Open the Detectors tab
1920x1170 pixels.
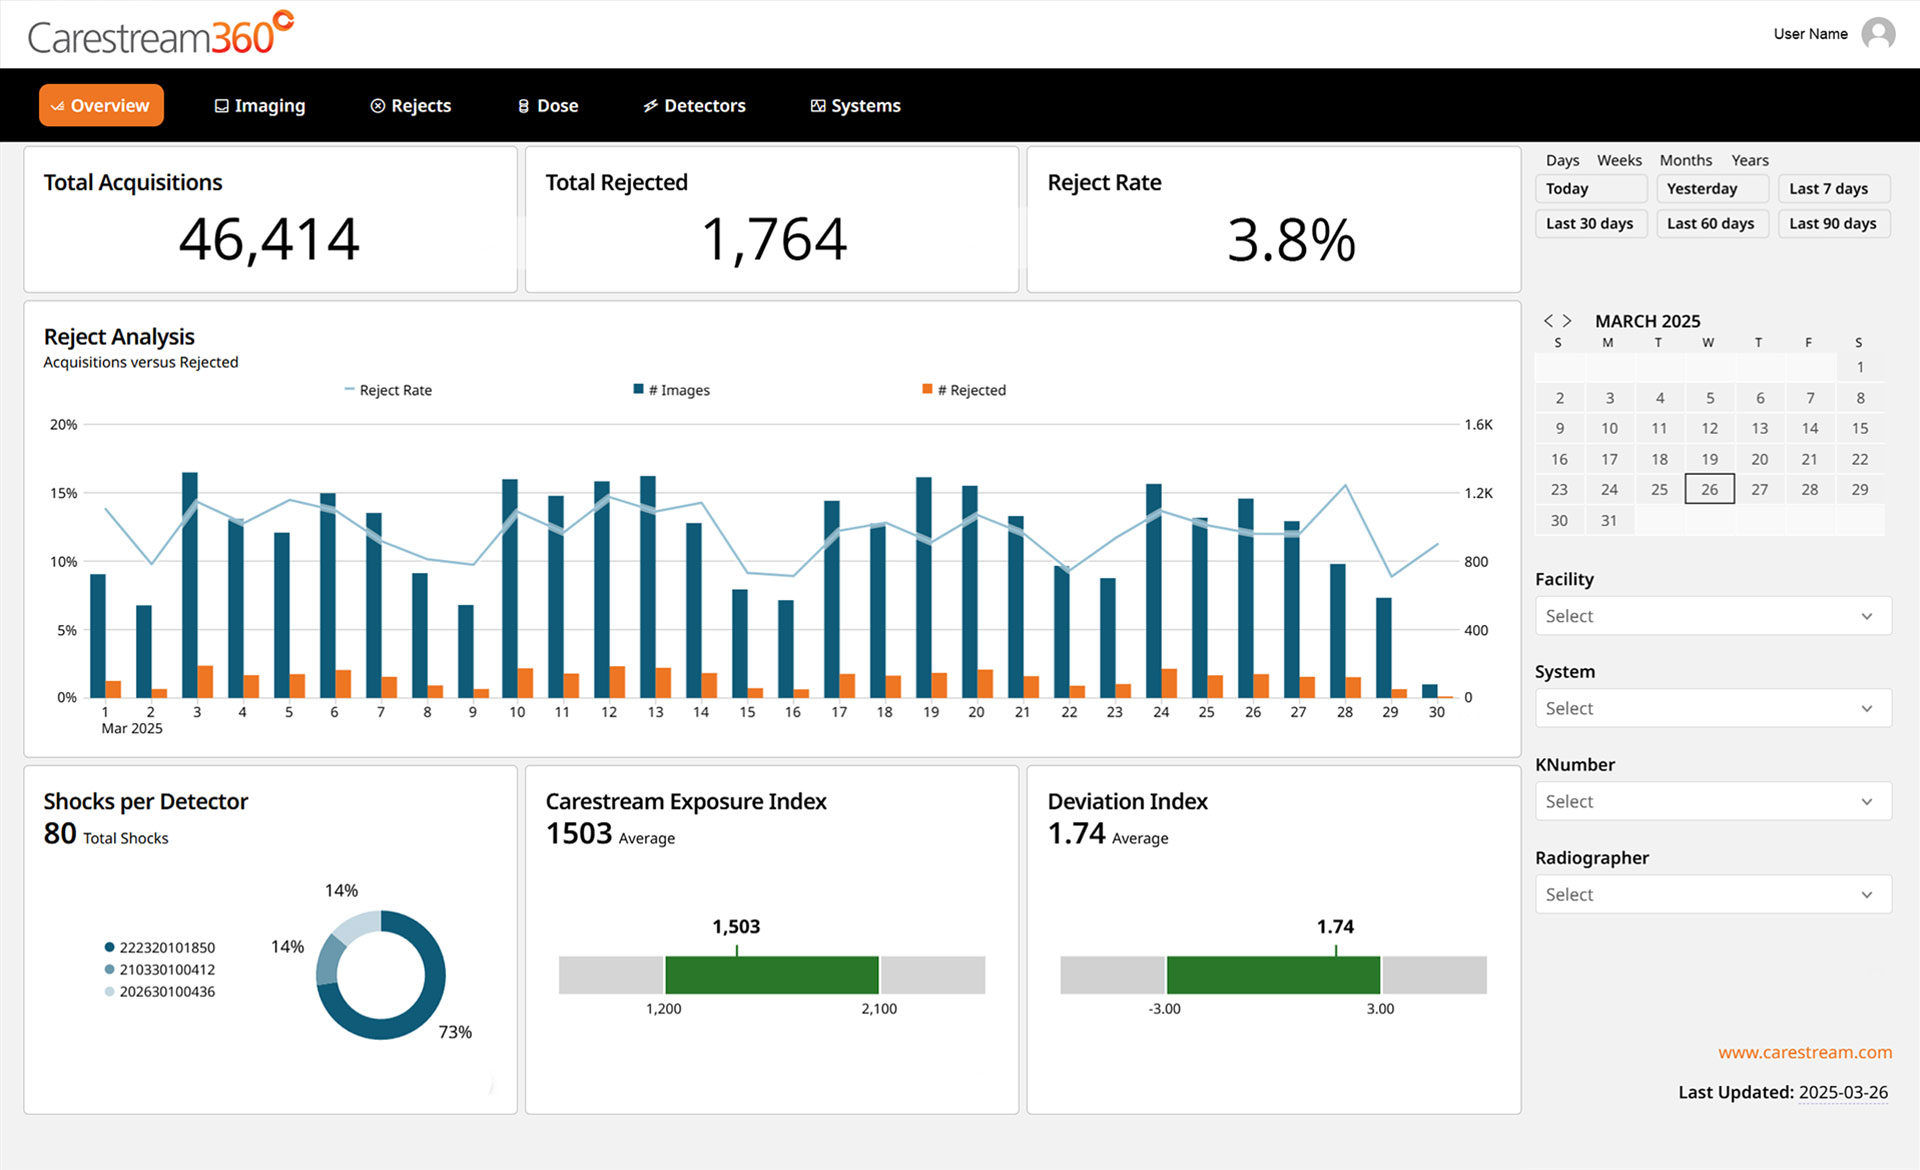tap(694, 106)
